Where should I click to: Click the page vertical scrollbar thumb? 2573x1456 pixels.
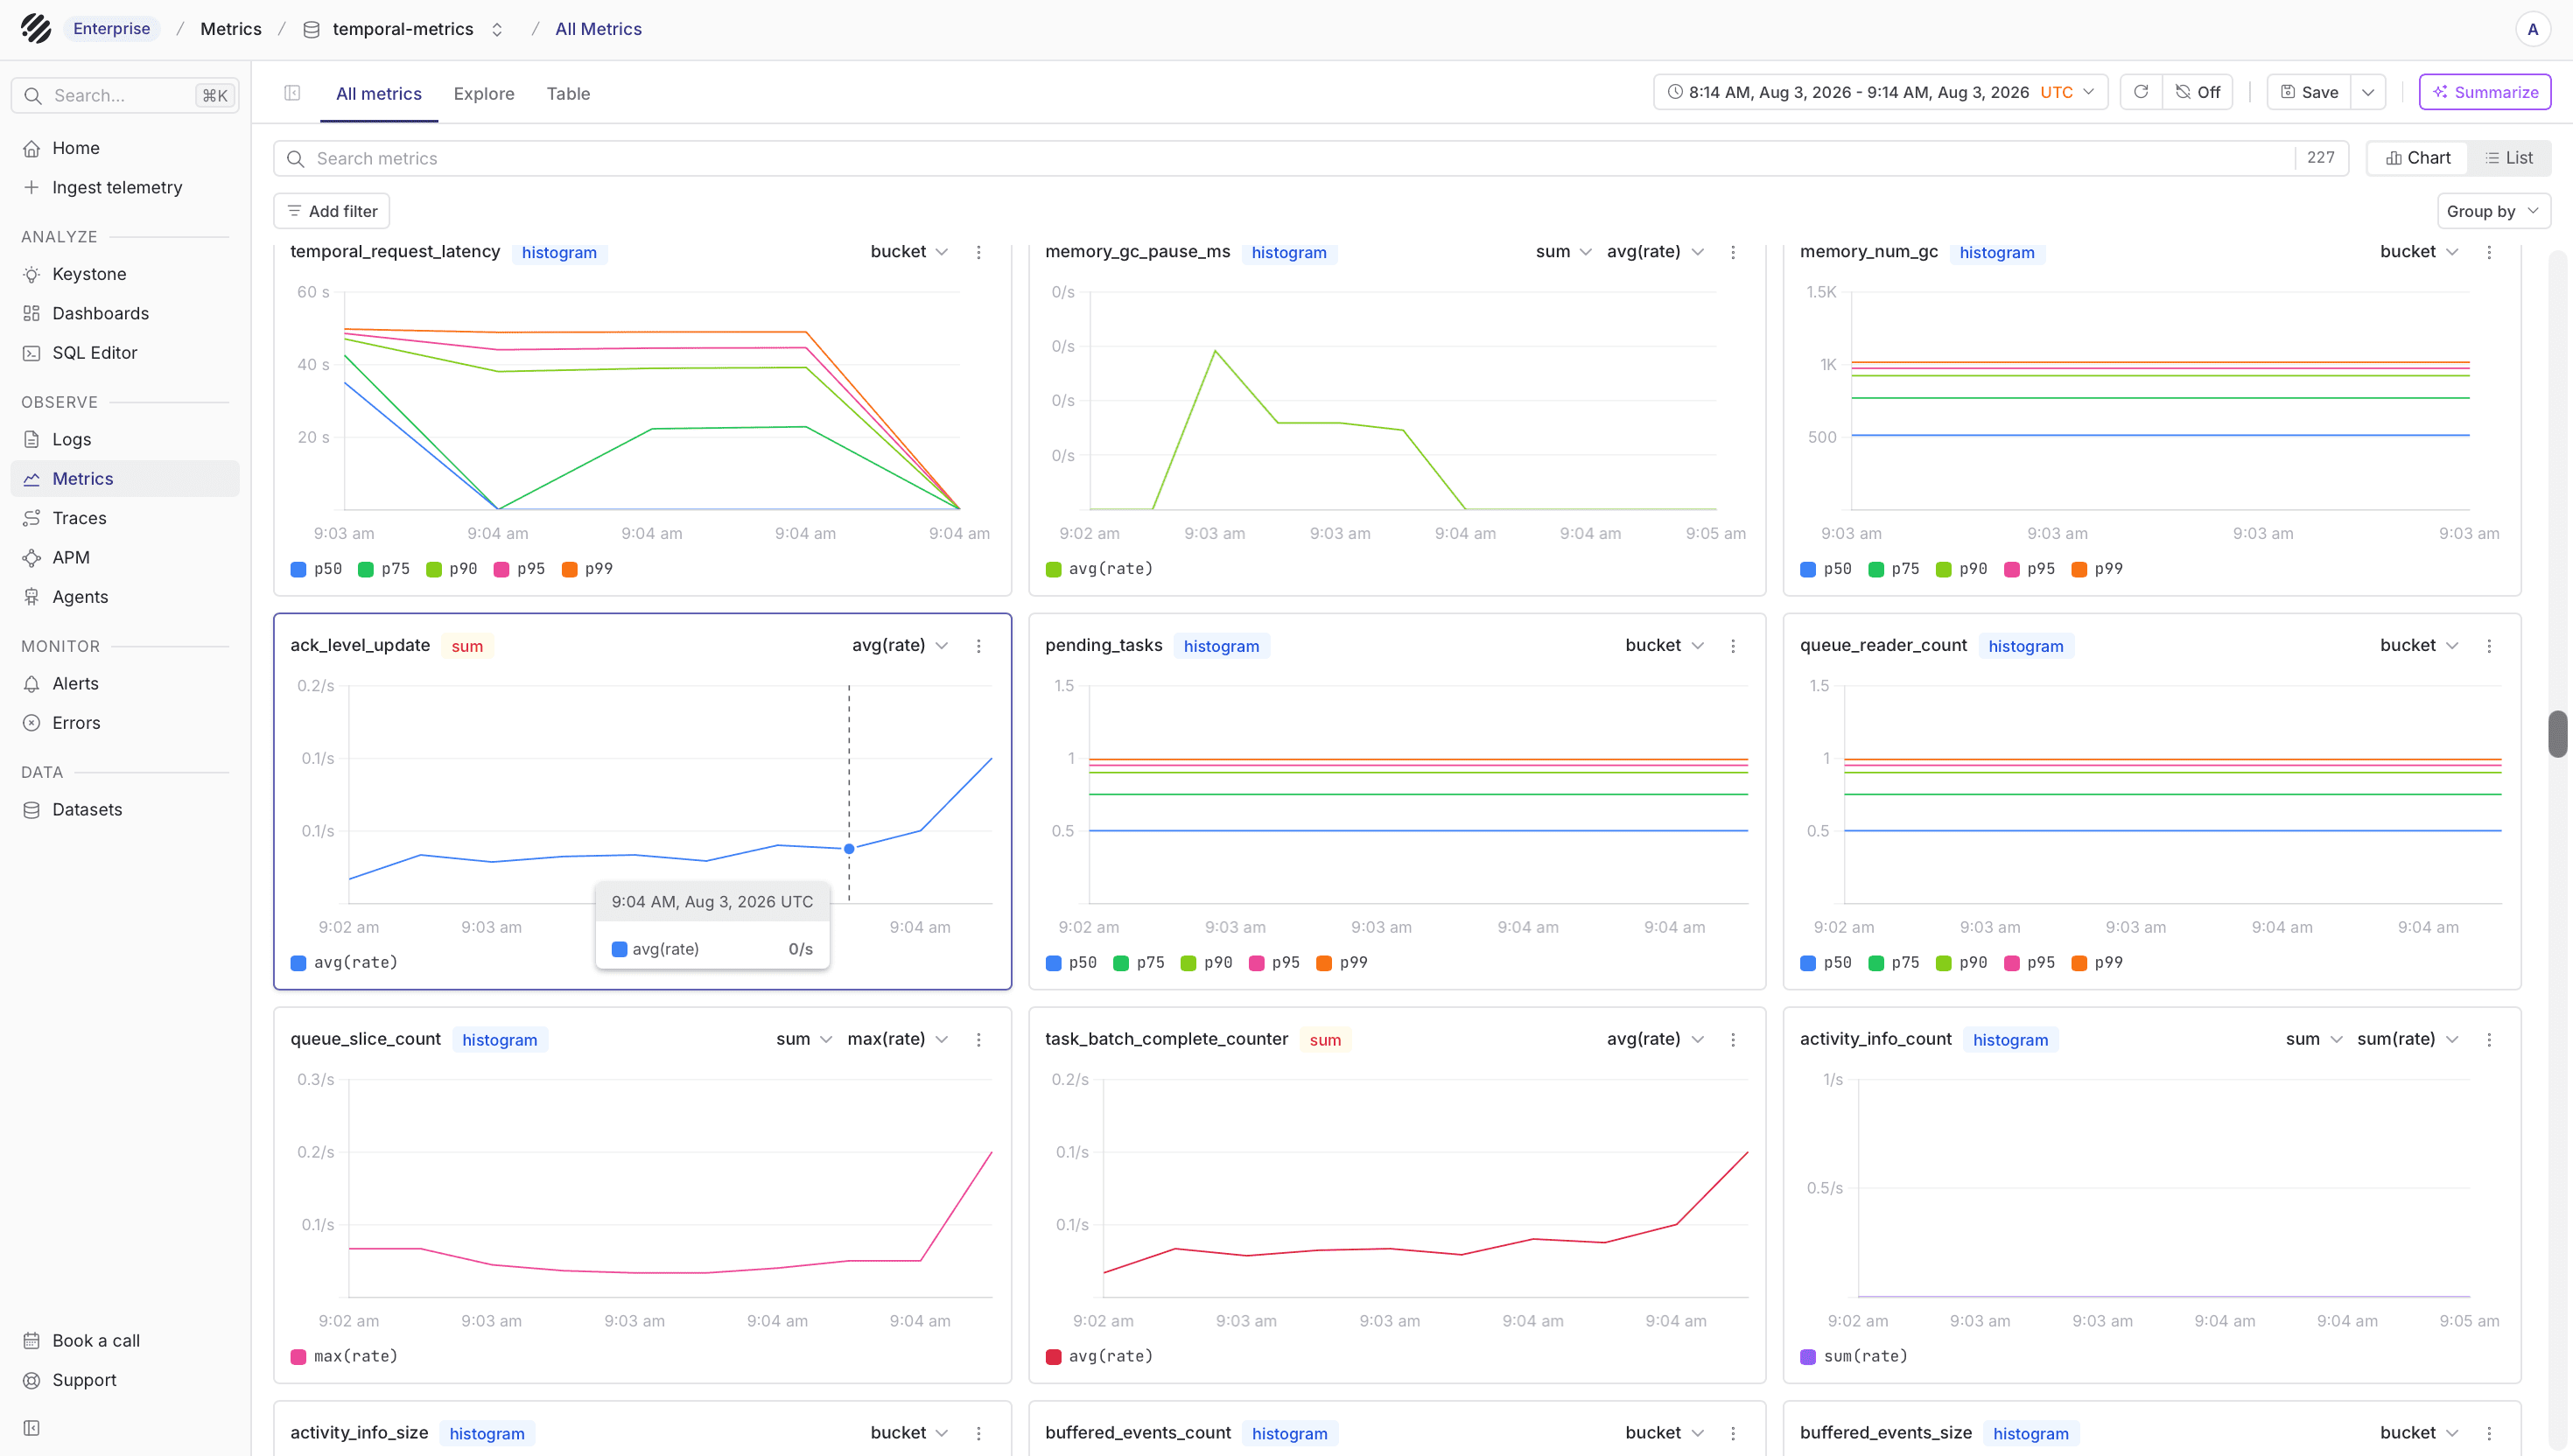pos(2558,734)
